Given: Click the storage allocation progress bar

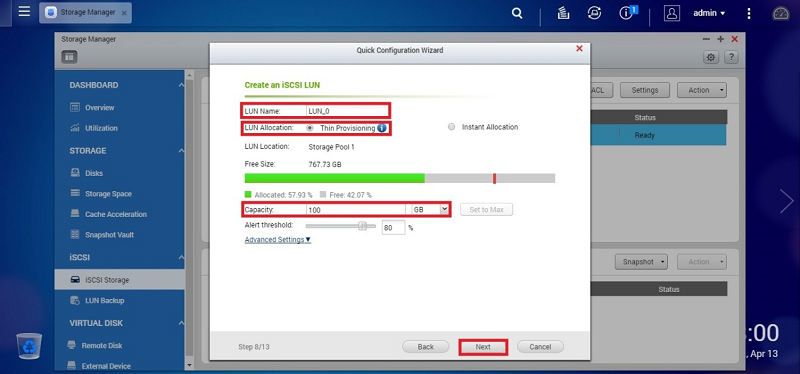Looking at the screenshot, I should click(399, 178).
